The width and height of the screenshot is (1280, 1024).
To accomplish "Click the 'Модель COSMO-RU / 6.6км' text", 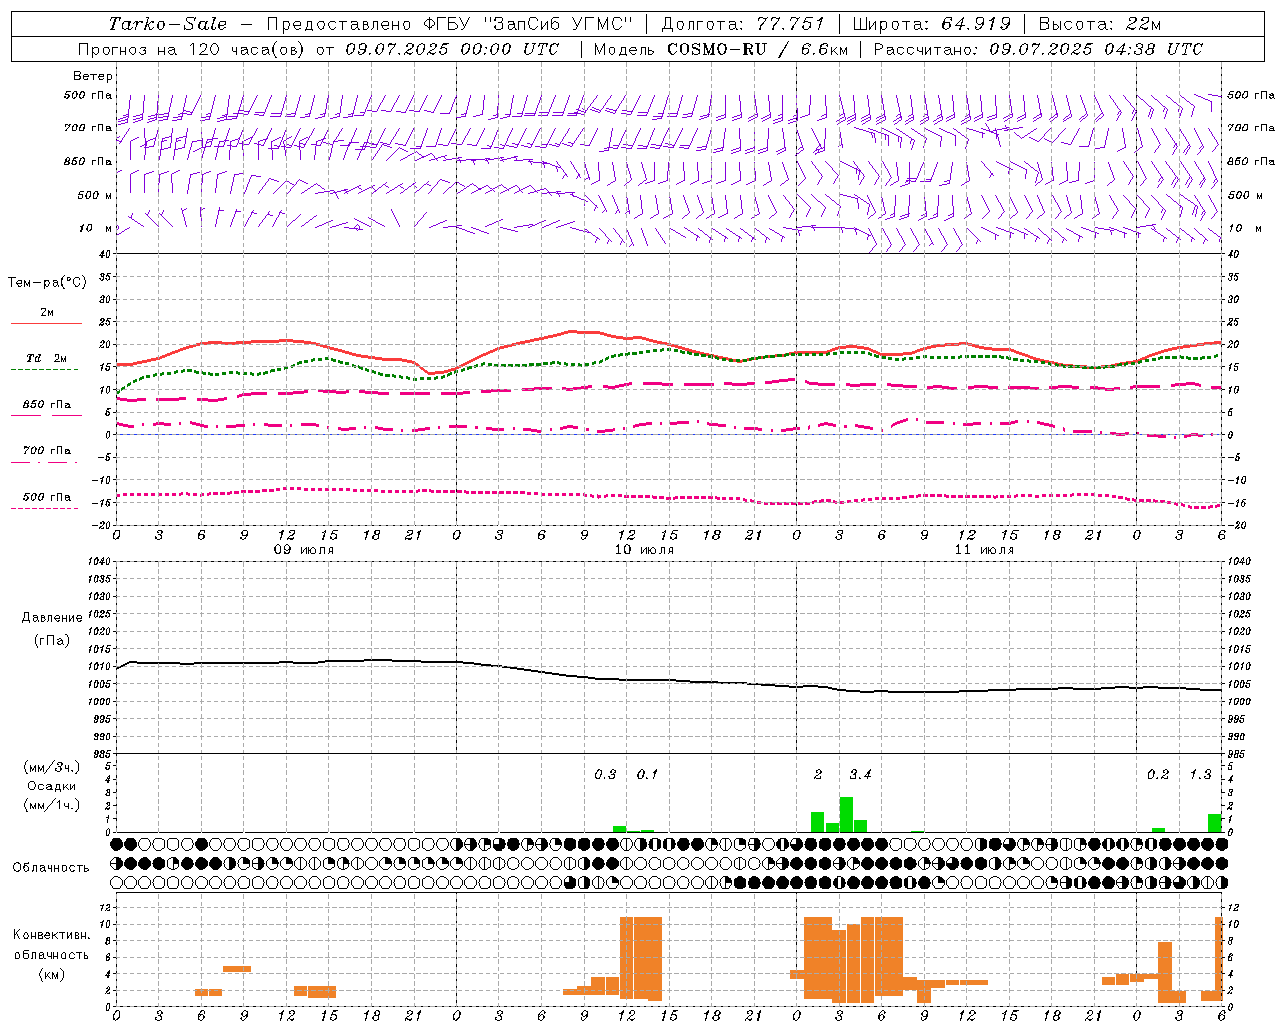I will [721, 49].
